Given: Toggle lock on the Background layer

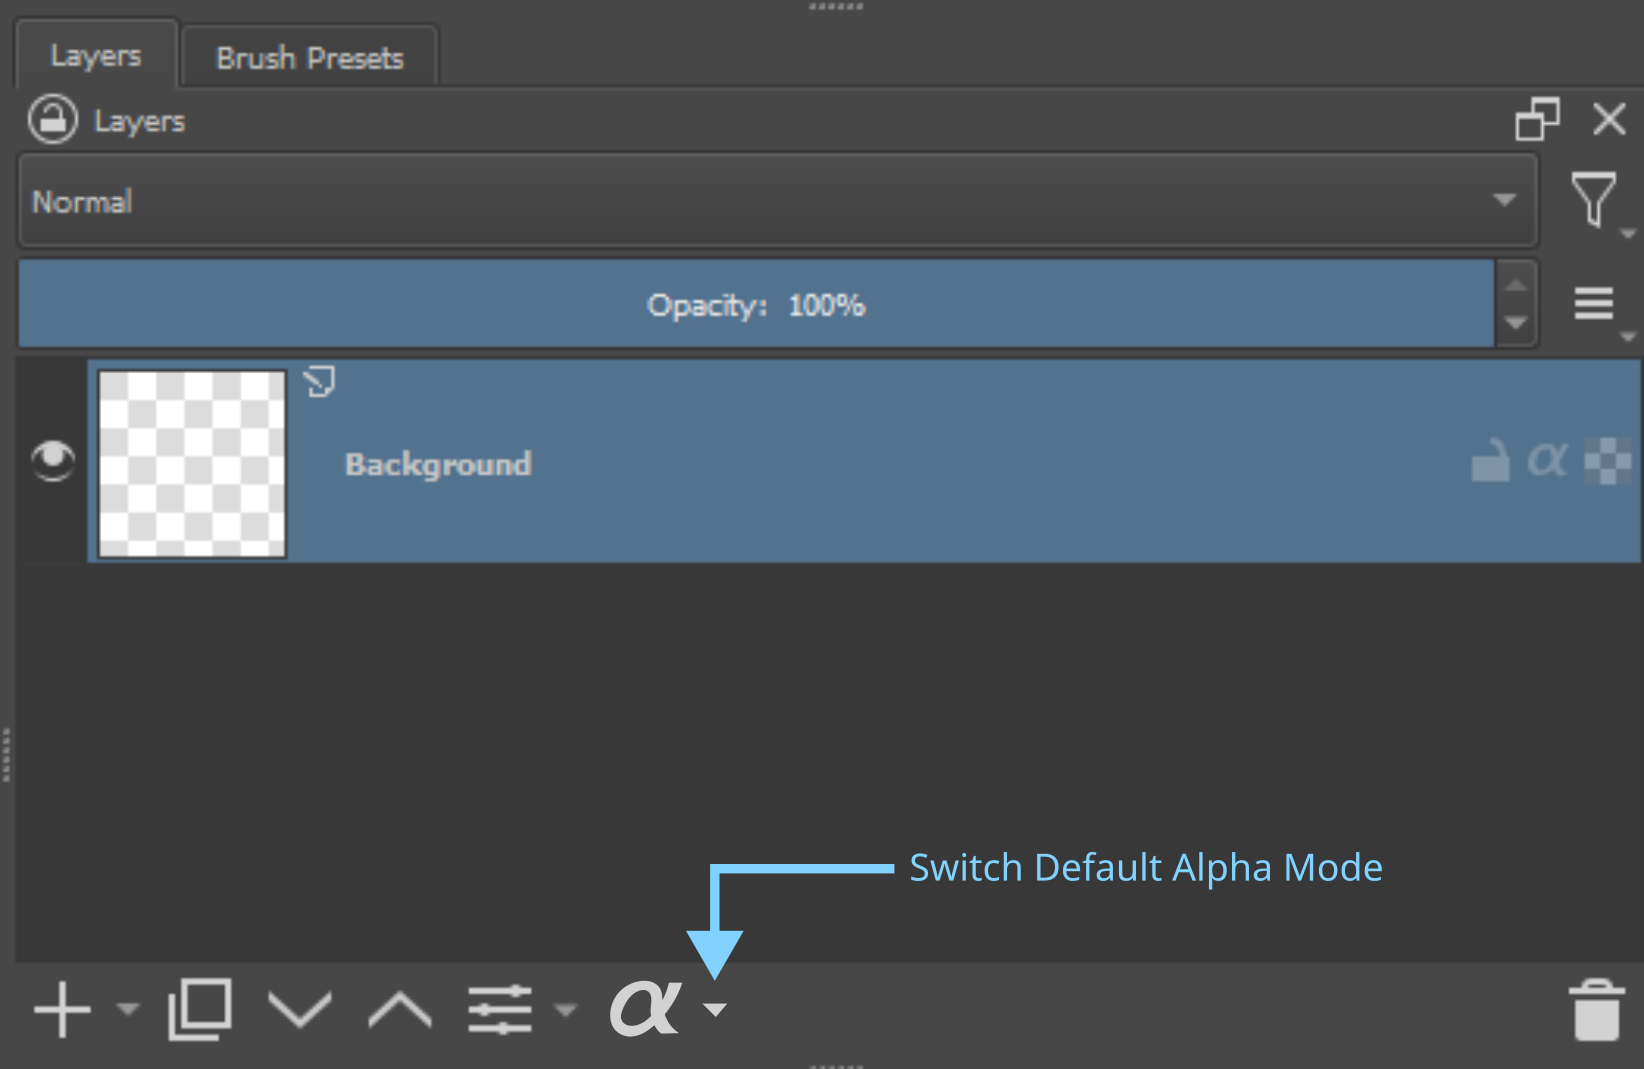Looking at the screenshot, I should pyautogui.click(x=1490, y=461).
